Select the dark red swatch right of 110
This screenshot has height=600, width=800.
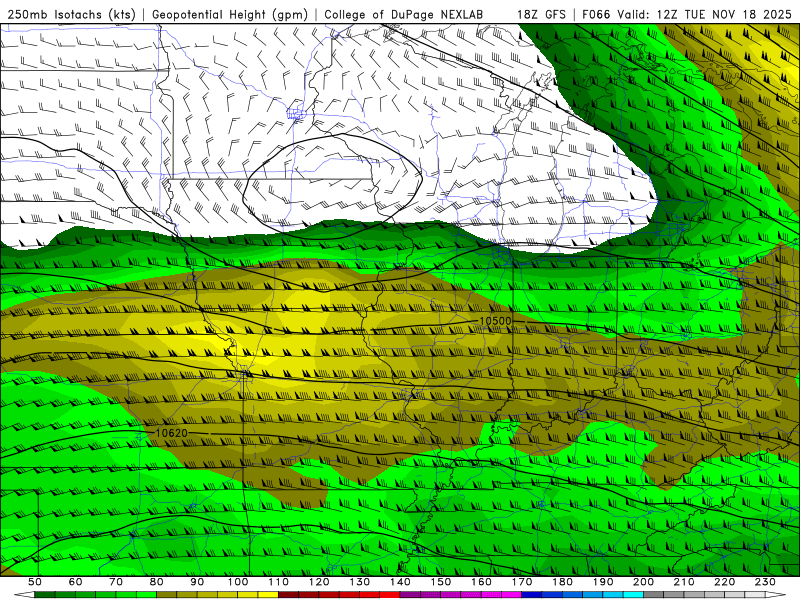(289, 595)
